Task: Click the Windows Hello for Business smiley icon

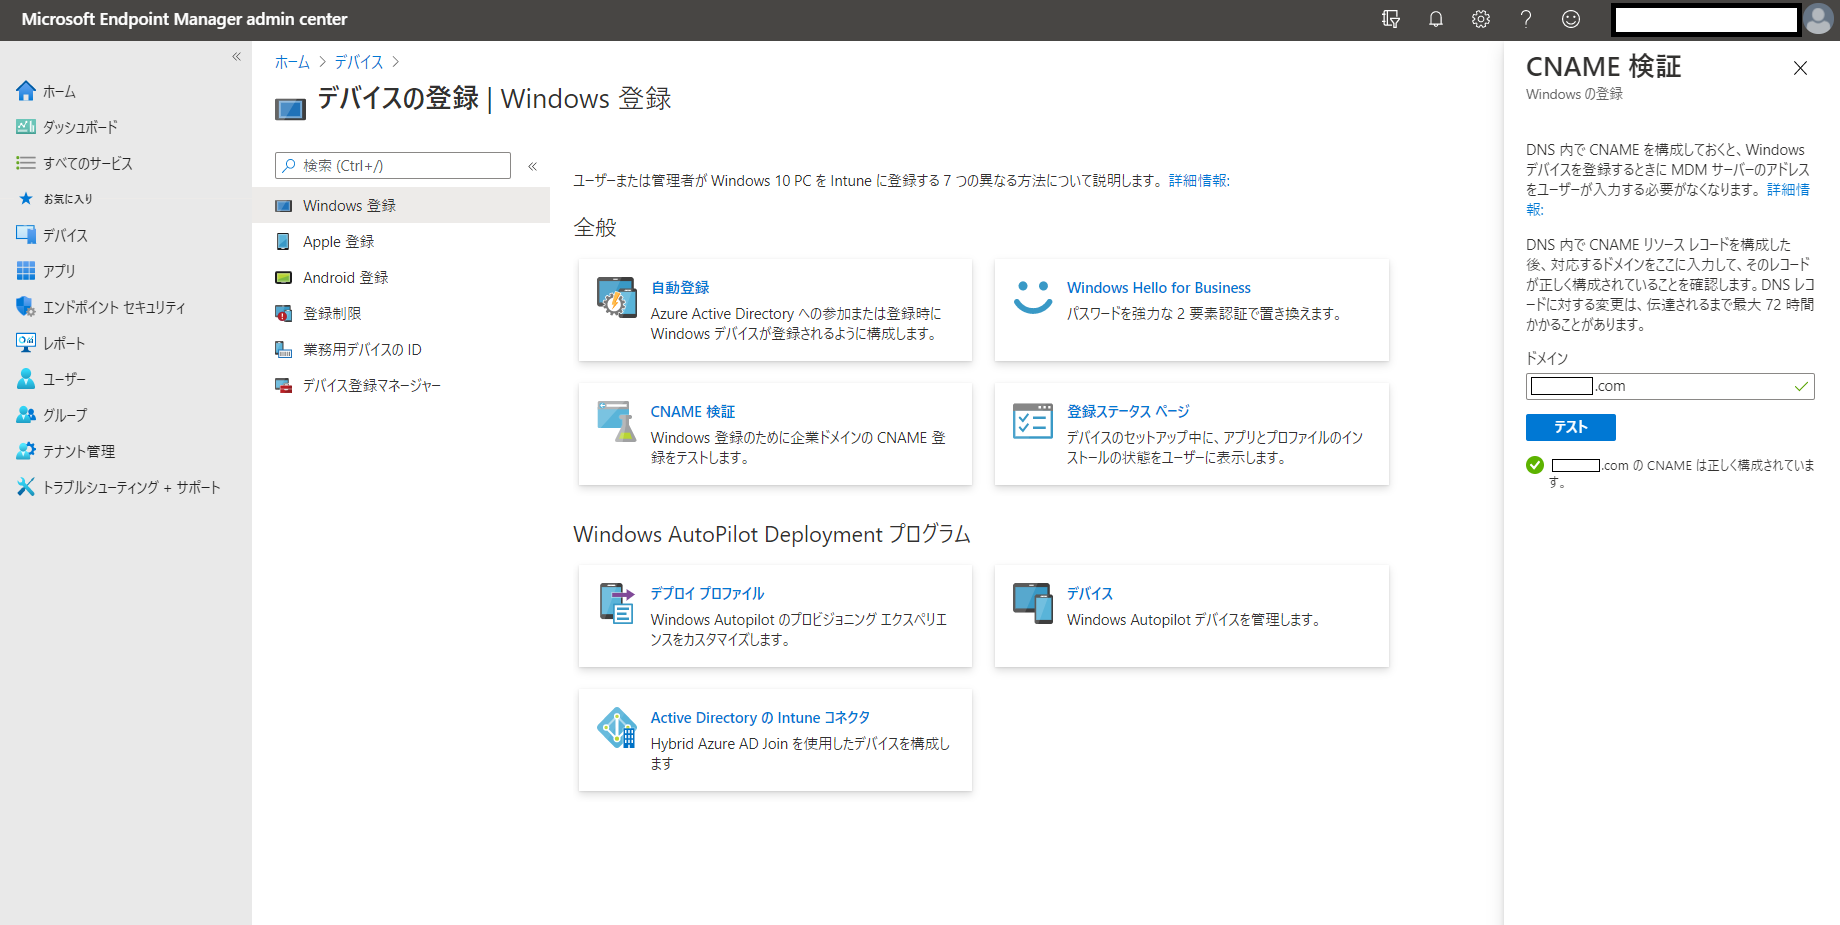Action: 1033,297
